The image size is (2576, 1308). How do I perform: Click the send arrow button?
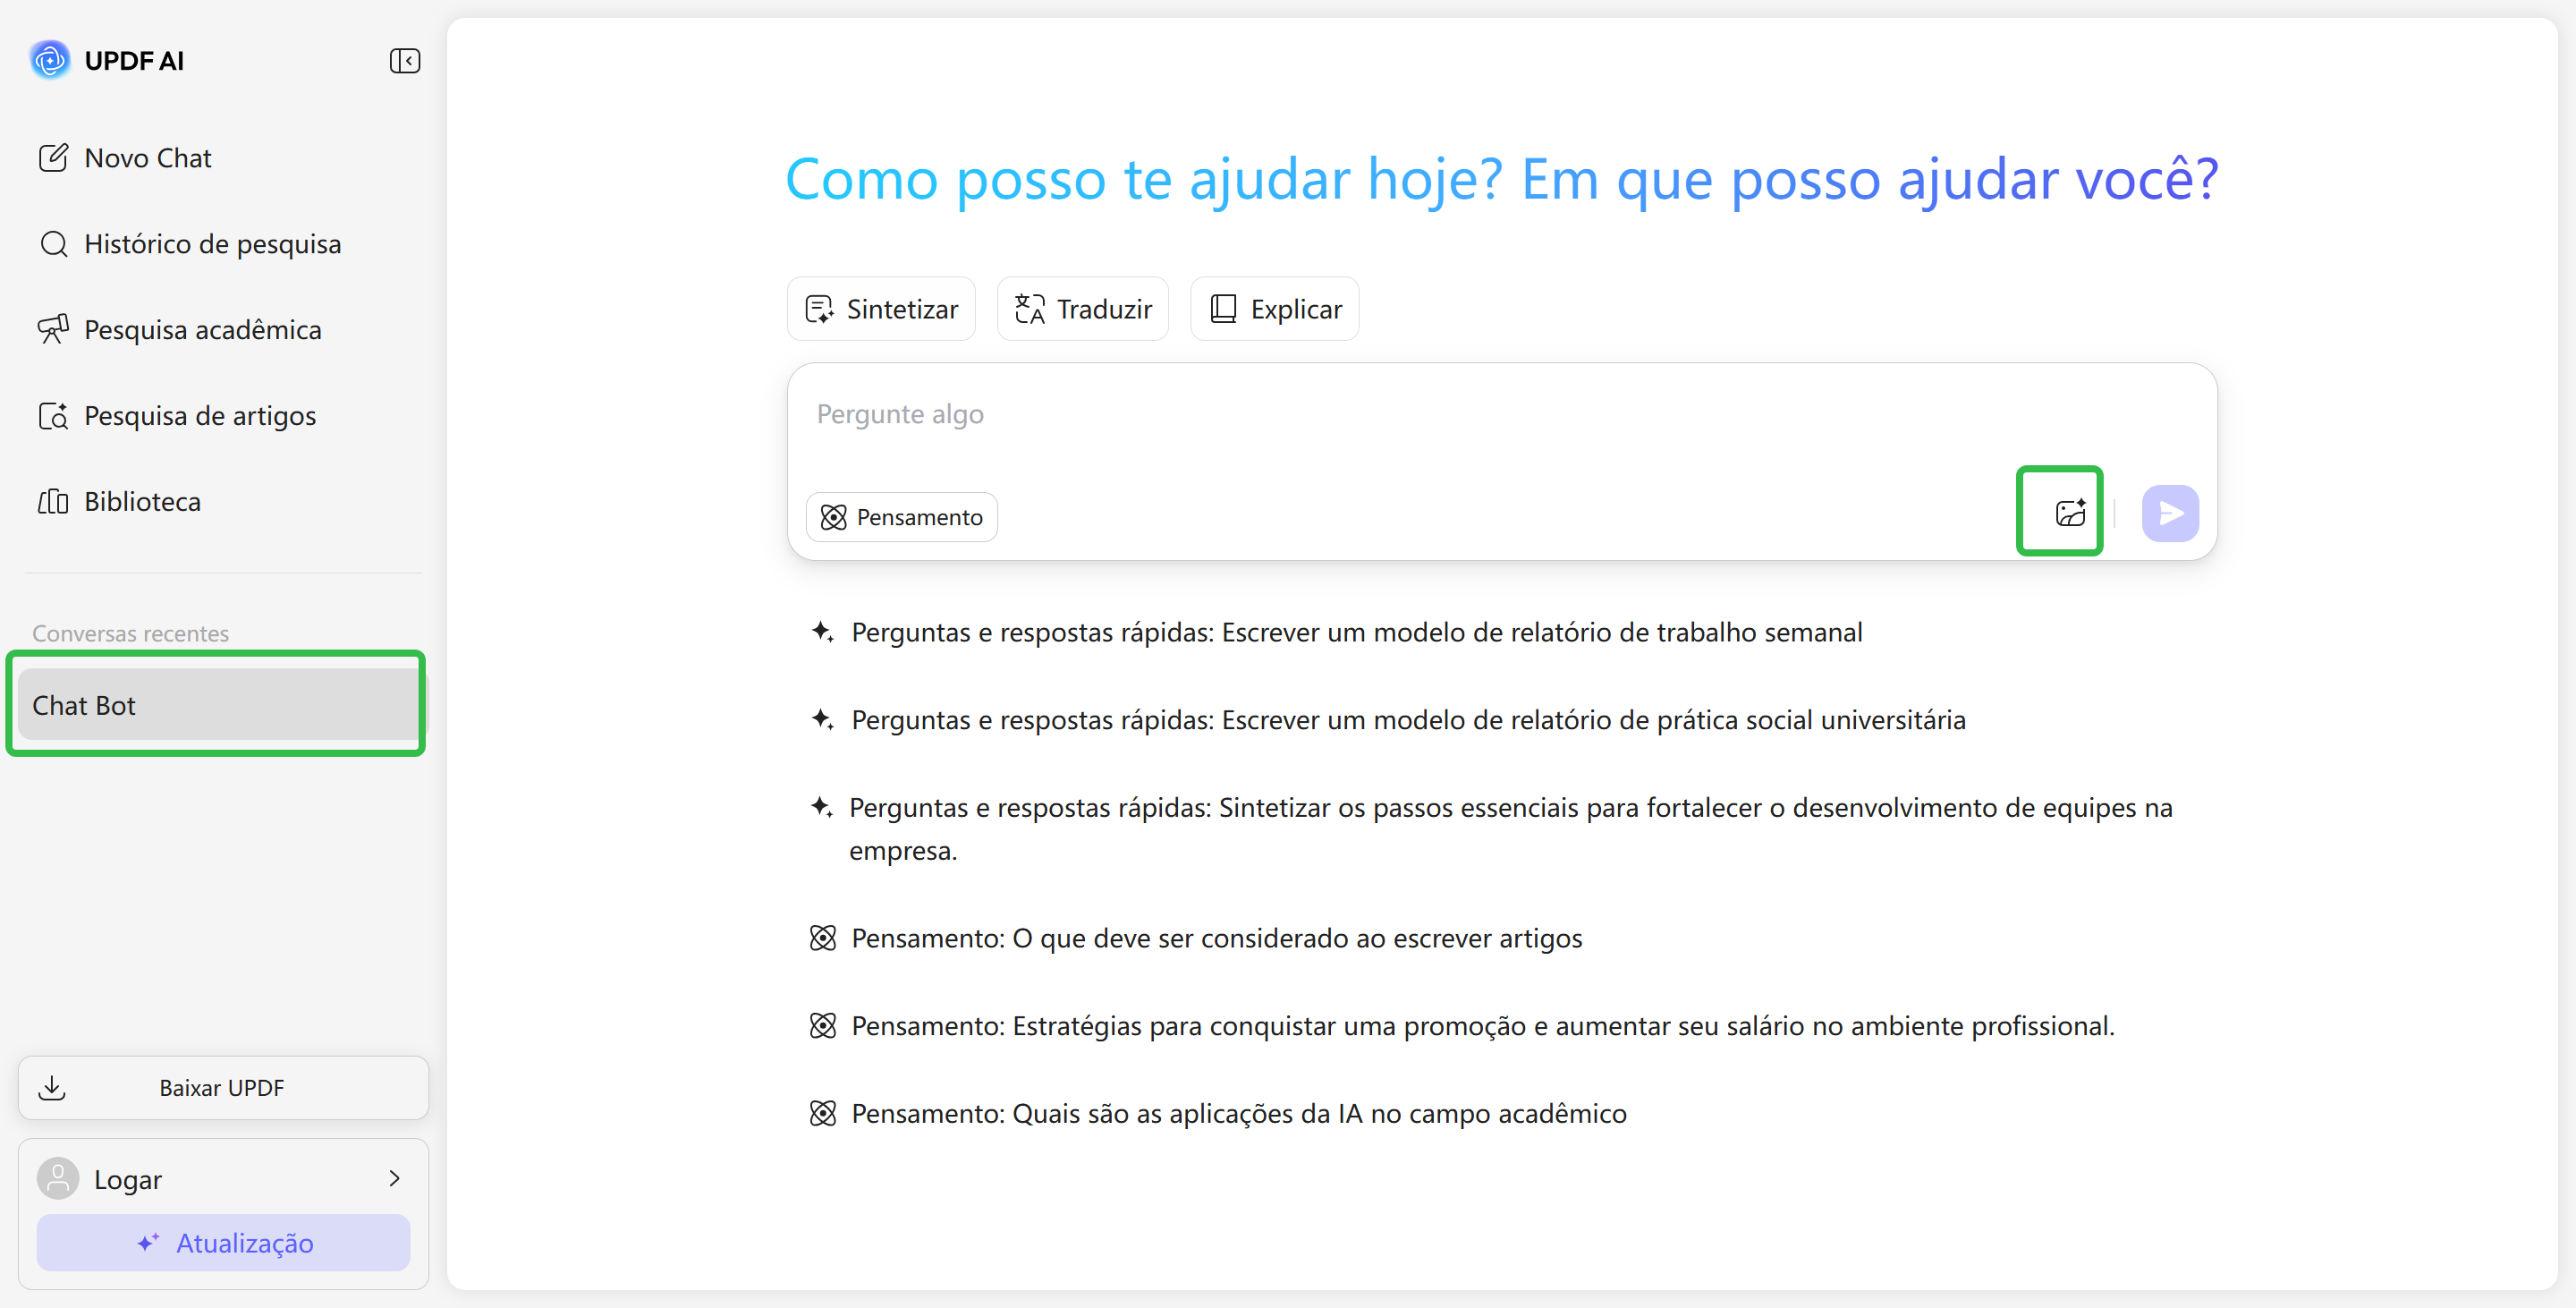(2170, 513)
